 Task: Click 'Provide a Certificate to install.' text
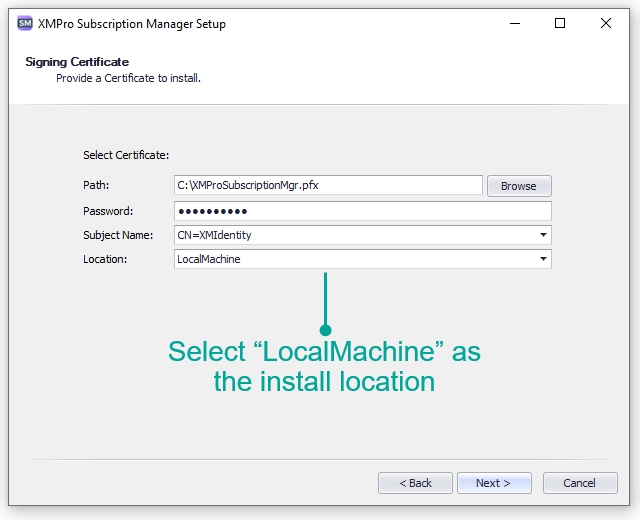pos(128,78)
